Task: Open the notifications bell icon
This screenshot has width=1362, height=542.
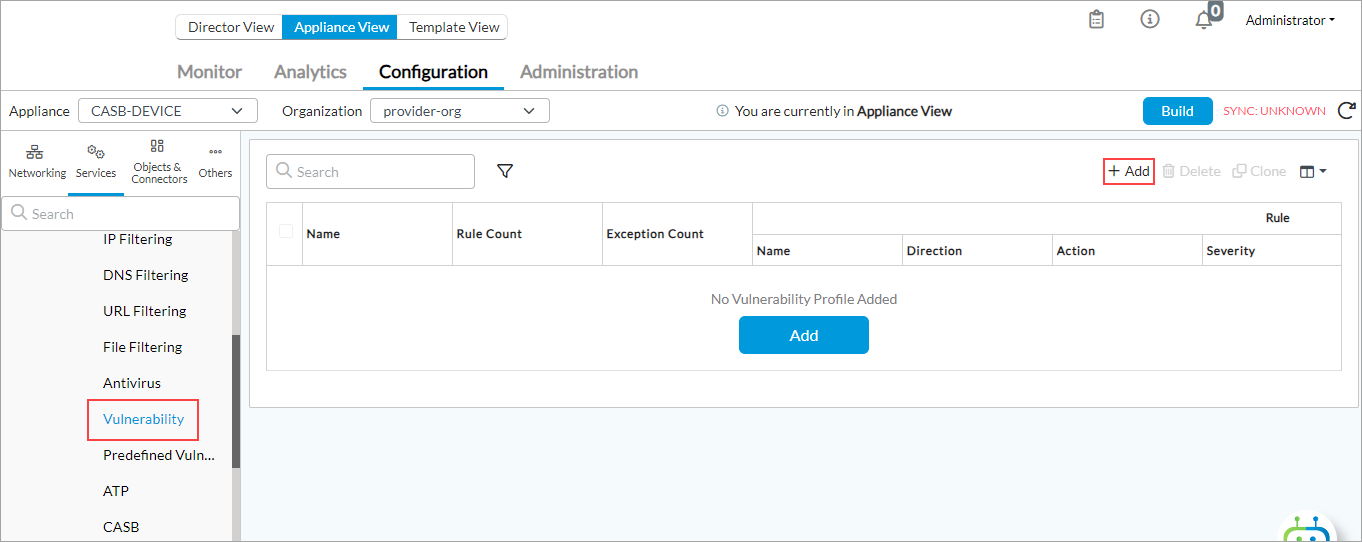Action: 1204,20
